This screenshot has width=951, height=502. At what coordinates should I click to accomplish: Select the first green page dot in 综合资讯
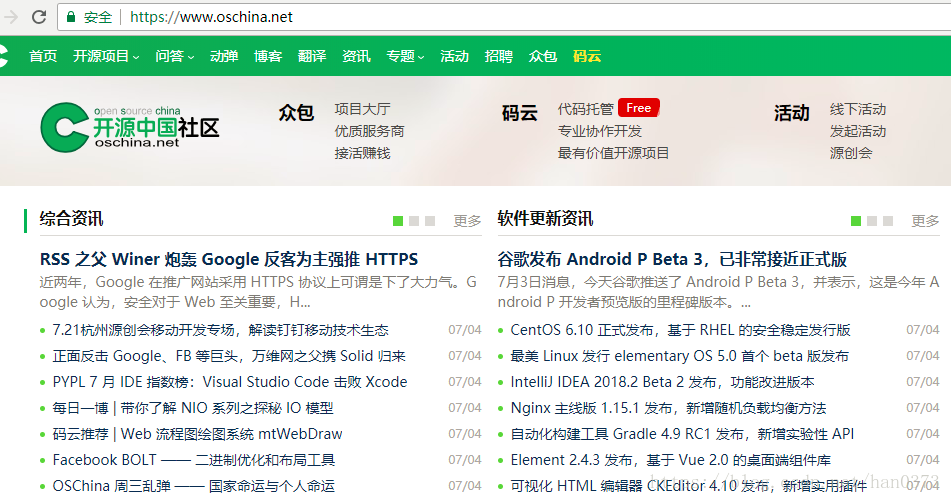pyautogui.click(x=398, y=221)
